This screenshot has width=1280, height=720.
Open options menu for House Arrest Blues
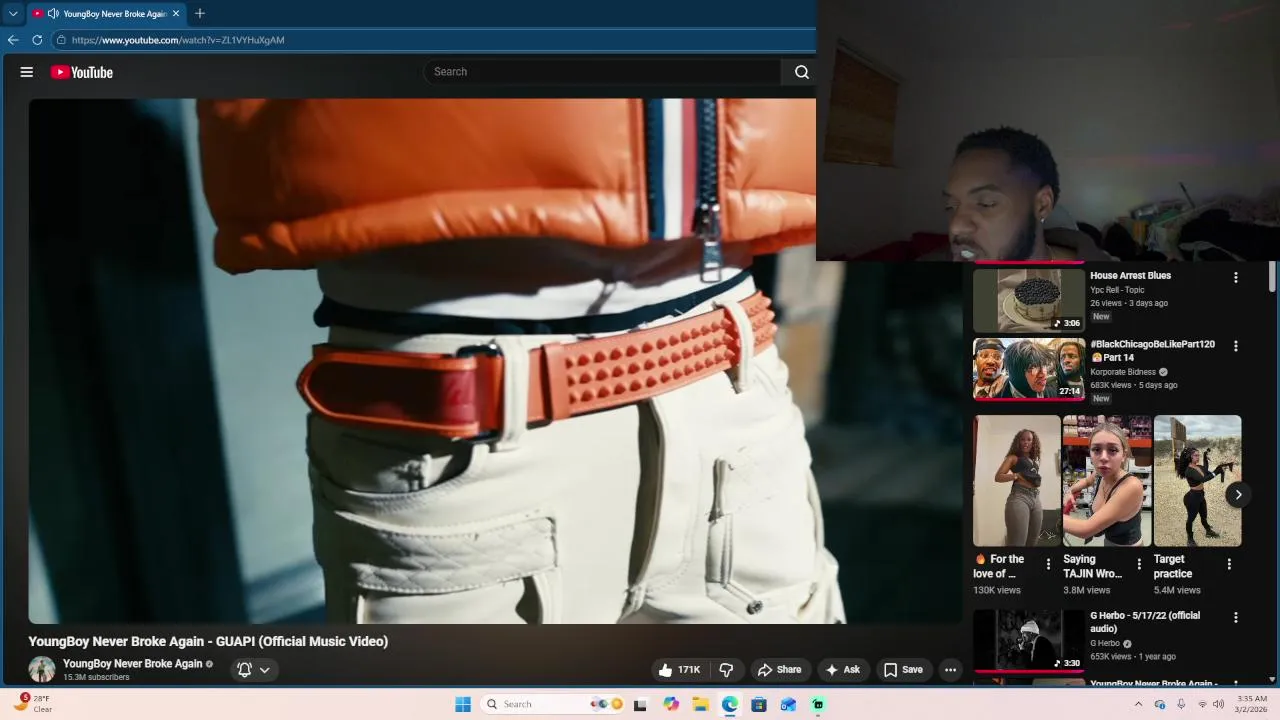pyautogui.click(x=1236, y=277)
